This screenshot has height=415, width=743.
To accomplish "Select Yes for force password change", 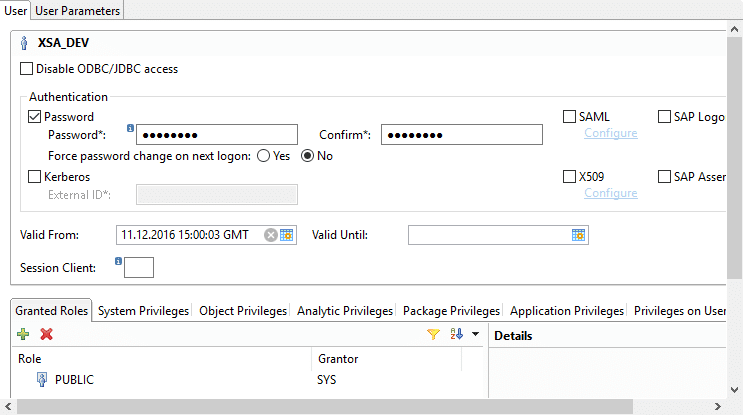I will point(263,156).
